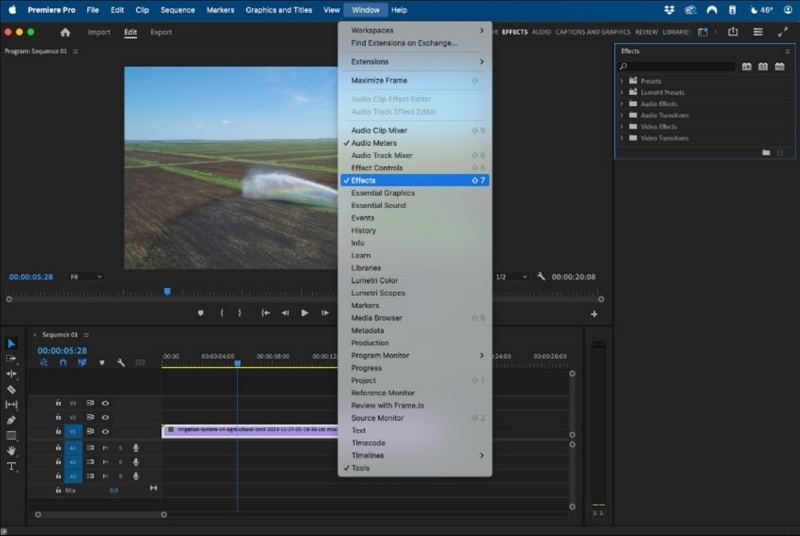
Task: Open Extensions submenu
Action: [x=415, y=62]
